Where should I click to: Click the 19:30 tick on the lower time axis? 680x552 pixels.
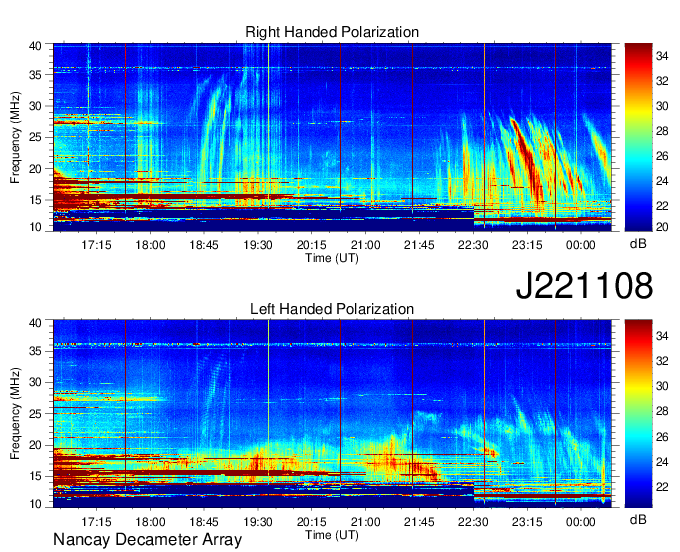(258, 521)
